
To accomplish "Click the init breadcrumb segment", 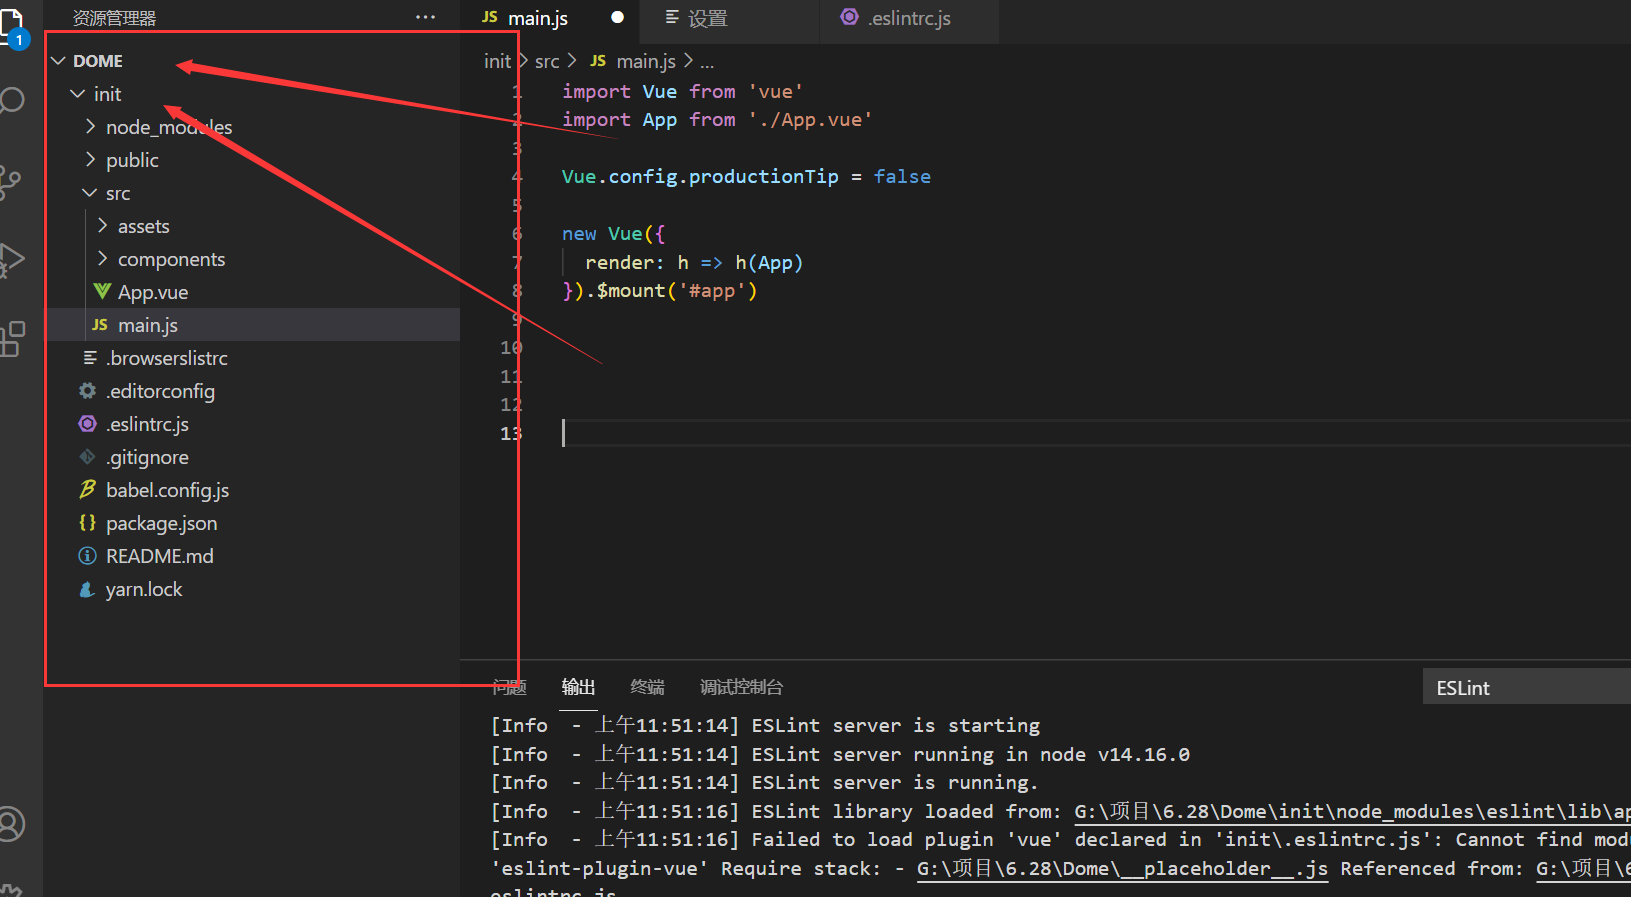I will pos(497,61).
